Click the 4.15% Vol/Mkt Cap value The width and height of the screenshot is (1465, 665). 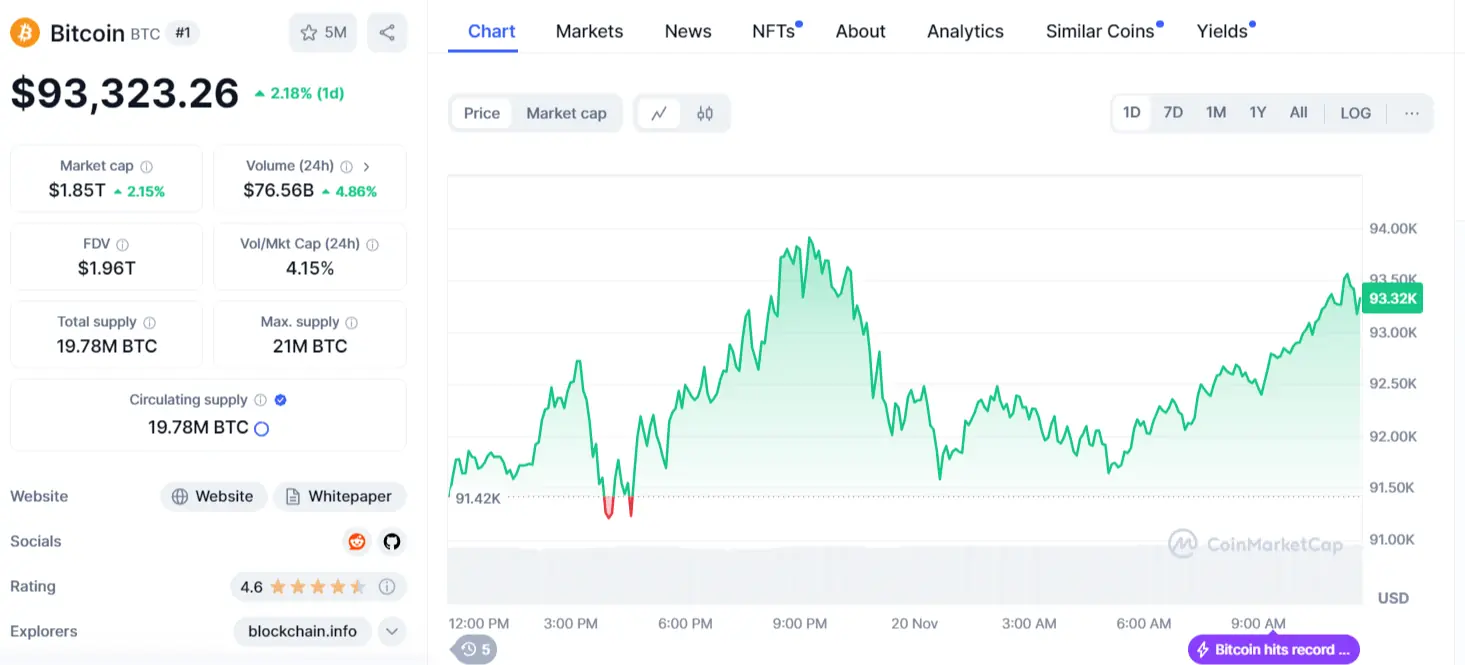coord(310,268)
